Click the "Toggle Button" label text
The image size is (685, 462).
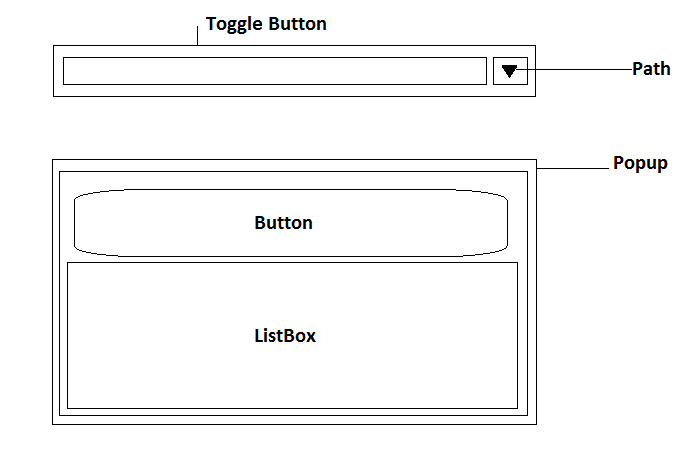pyautogui.click(x=266, y=24)
